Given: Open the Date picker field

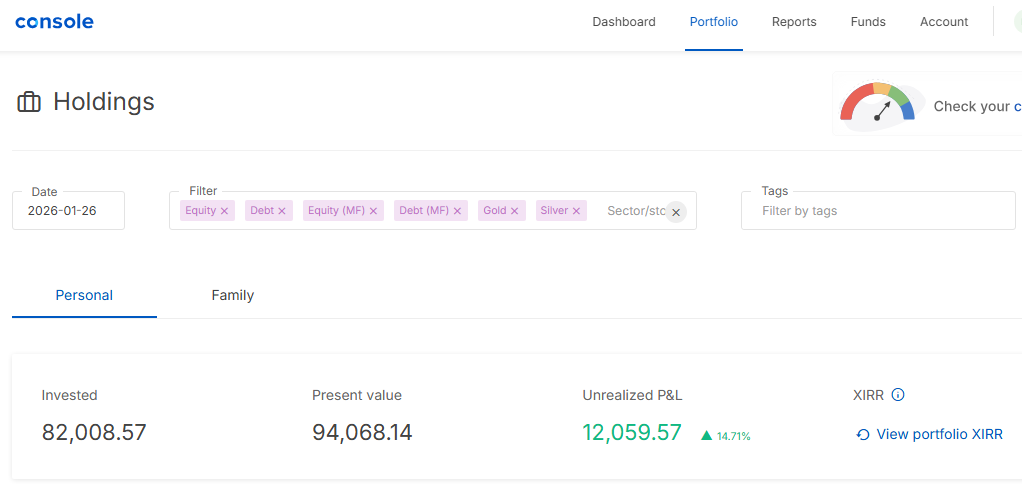Looking at the screenshot, I should coord(68,211).
